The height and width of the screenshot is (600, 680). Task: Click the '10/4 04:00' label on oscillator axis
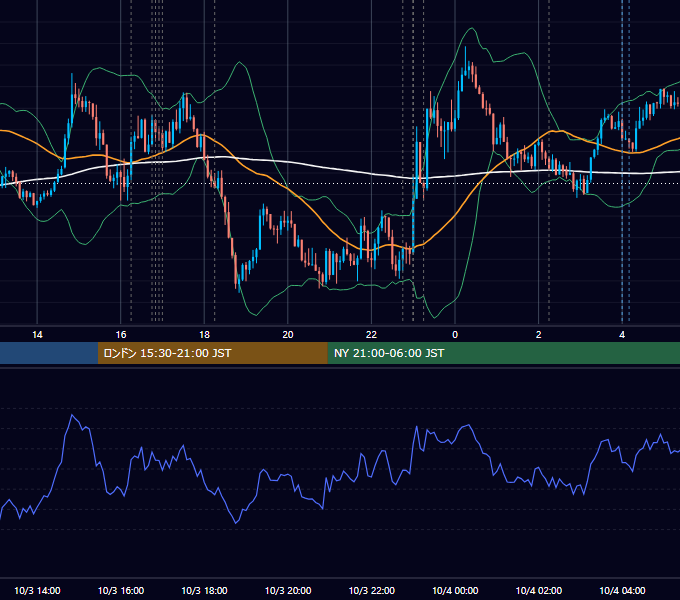(622, 590)
